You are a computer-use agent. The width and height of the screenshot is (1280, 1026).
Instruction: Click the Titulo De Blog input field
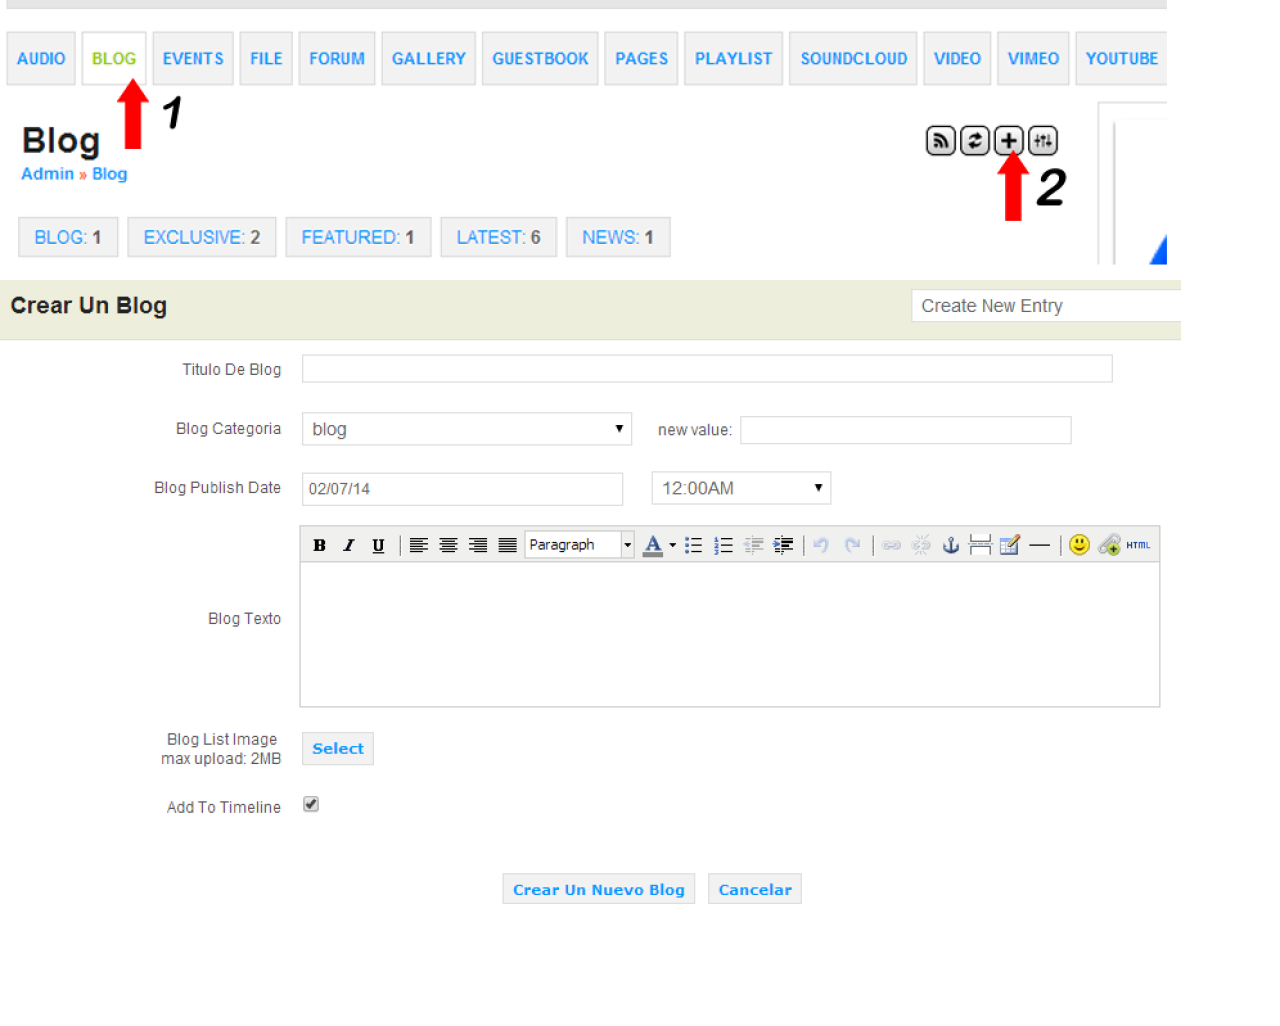706,369
